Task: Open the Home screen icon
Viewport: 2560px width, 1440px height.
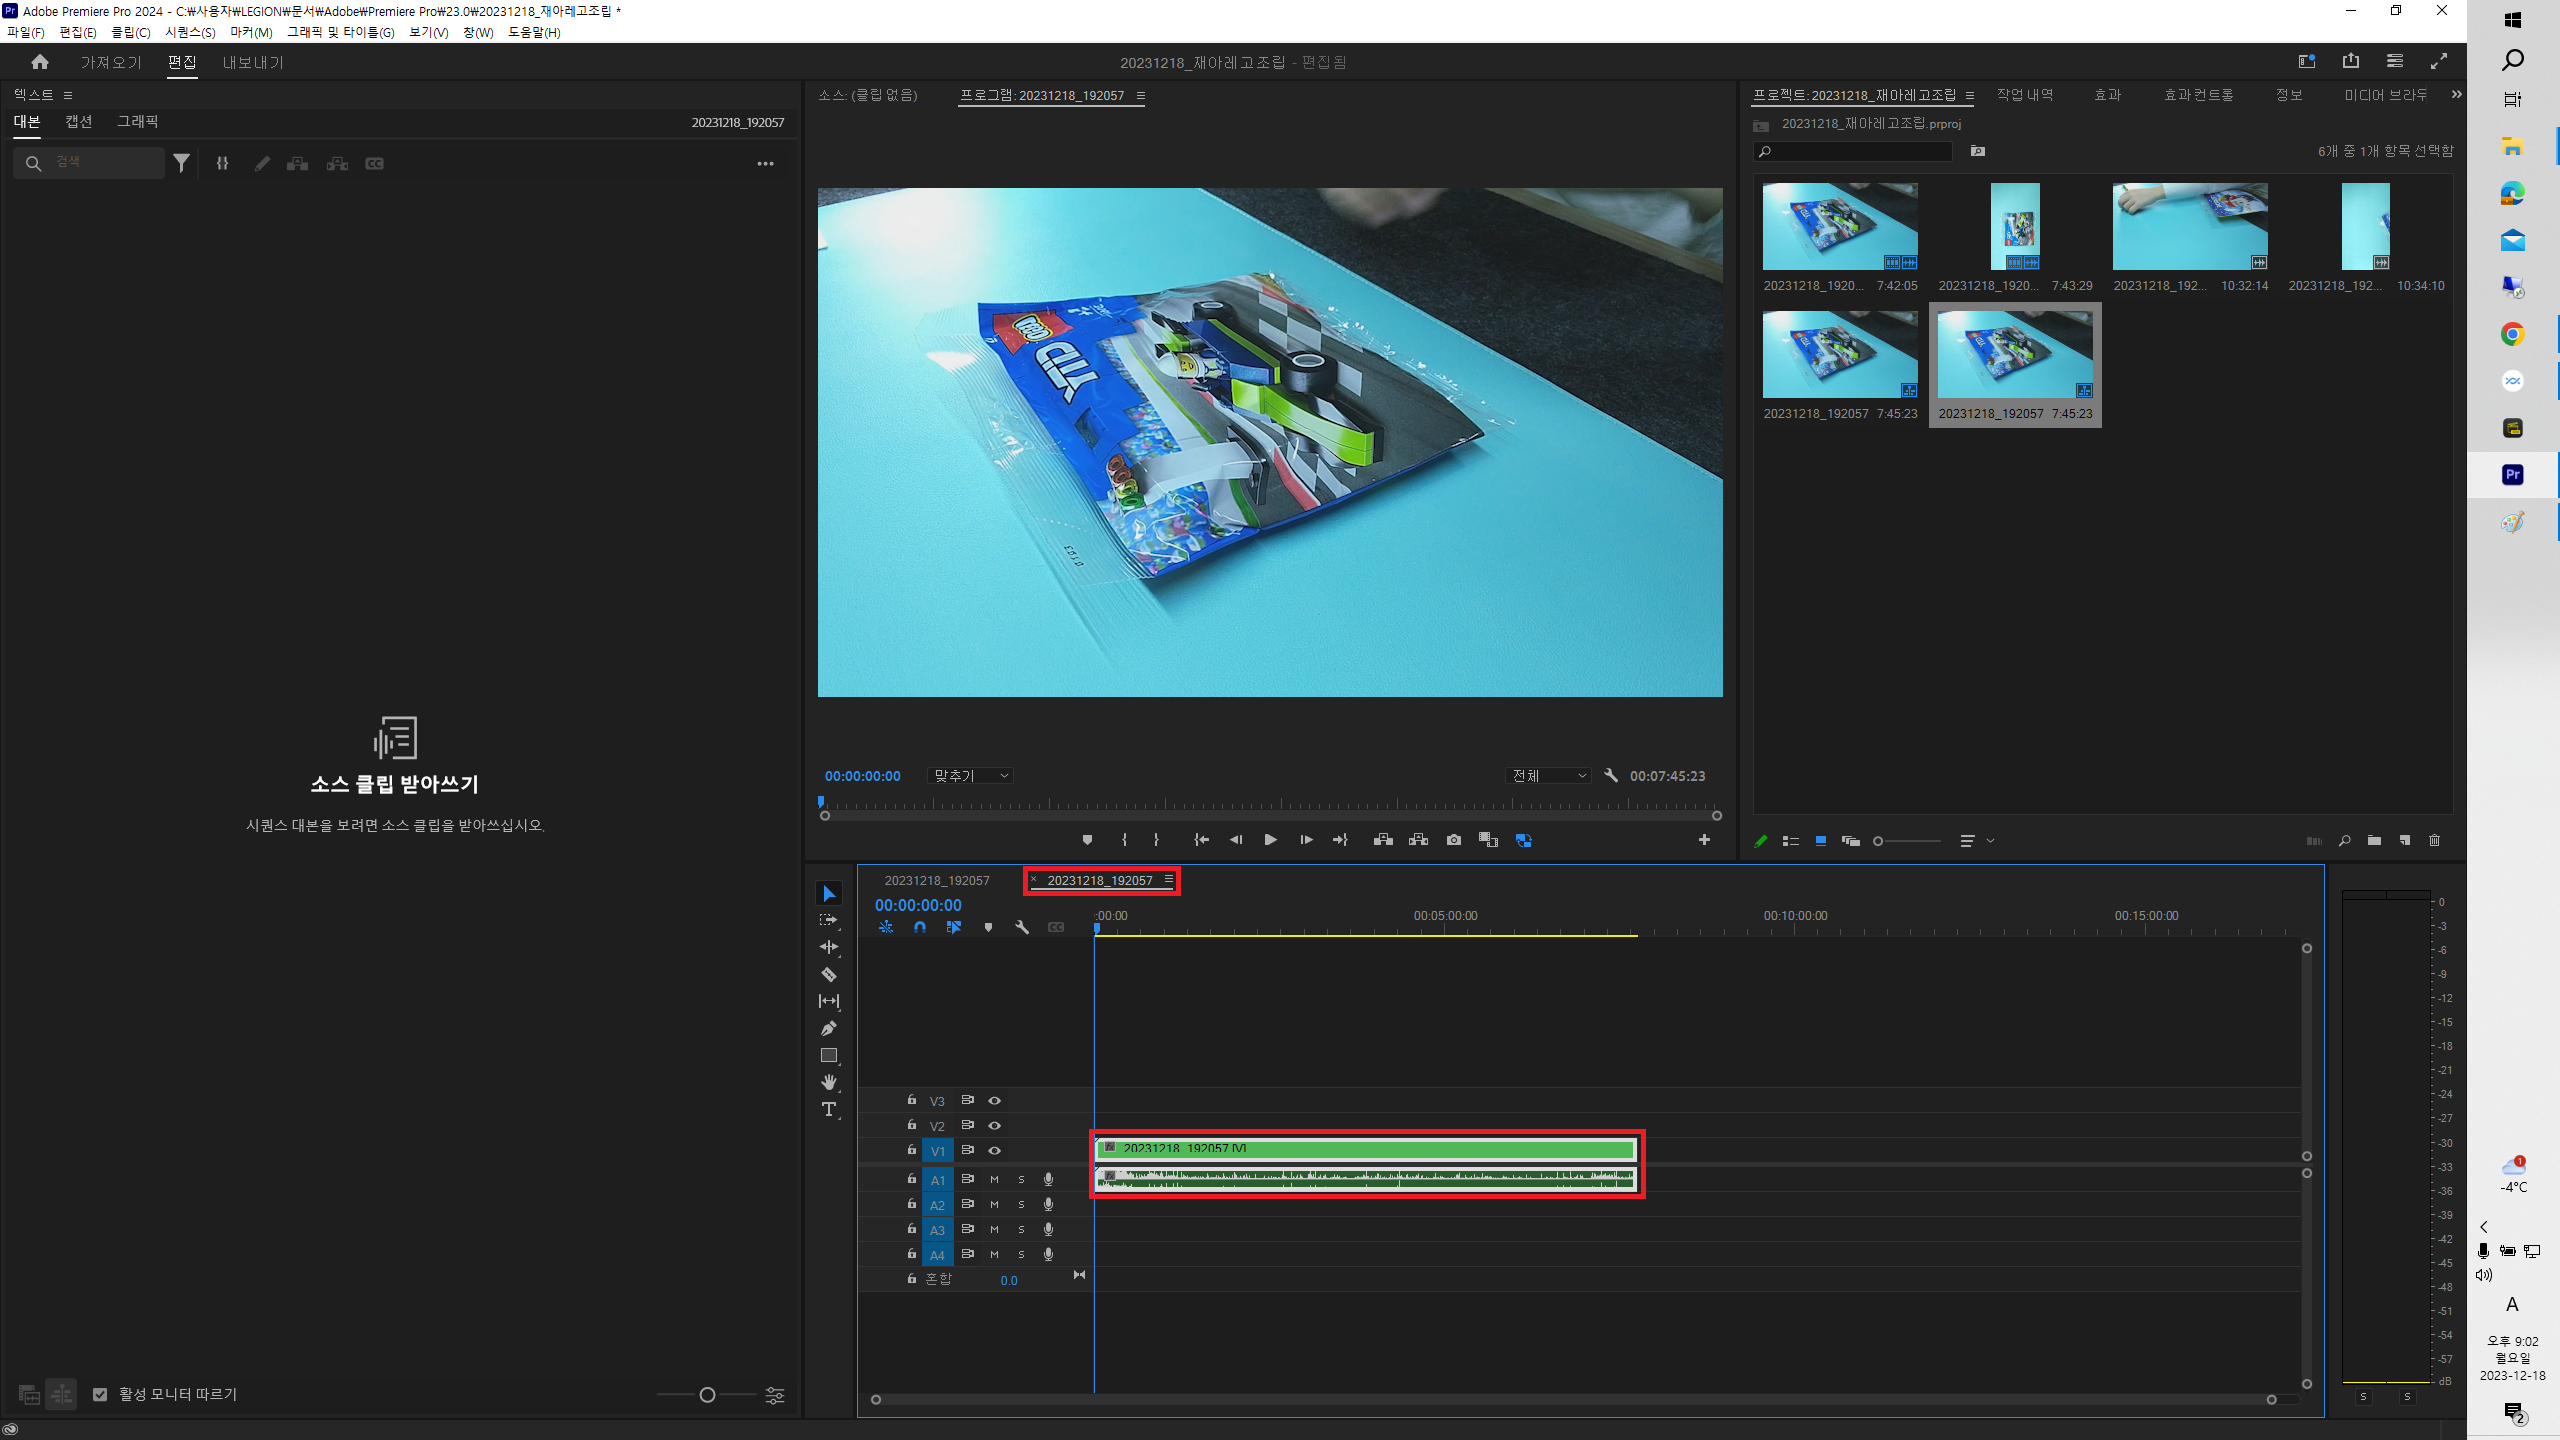Action: point(40,62)
